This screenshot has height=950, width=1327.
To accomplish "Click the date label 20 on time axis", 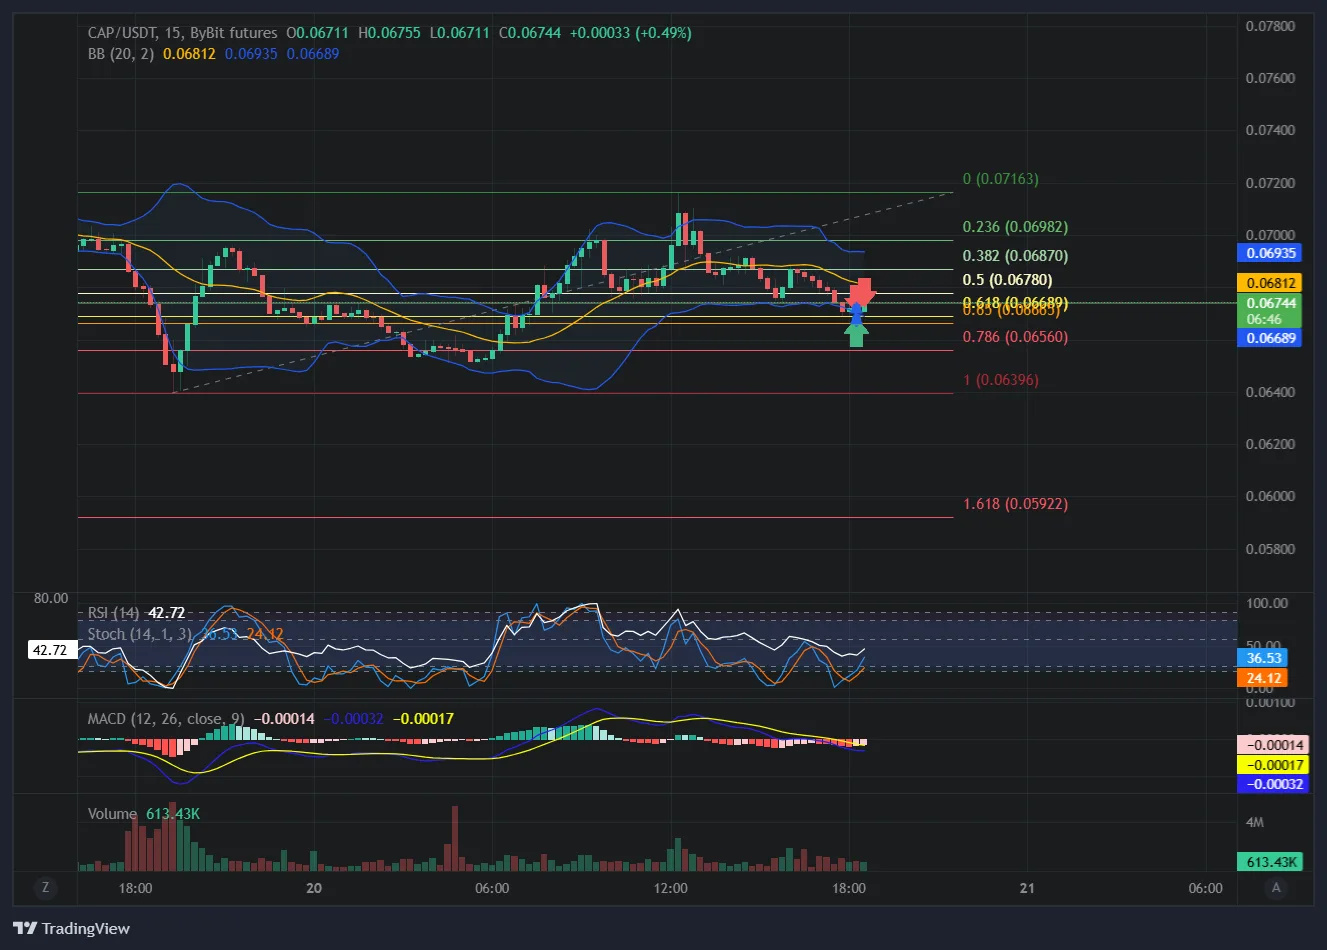I will point(314,888).
